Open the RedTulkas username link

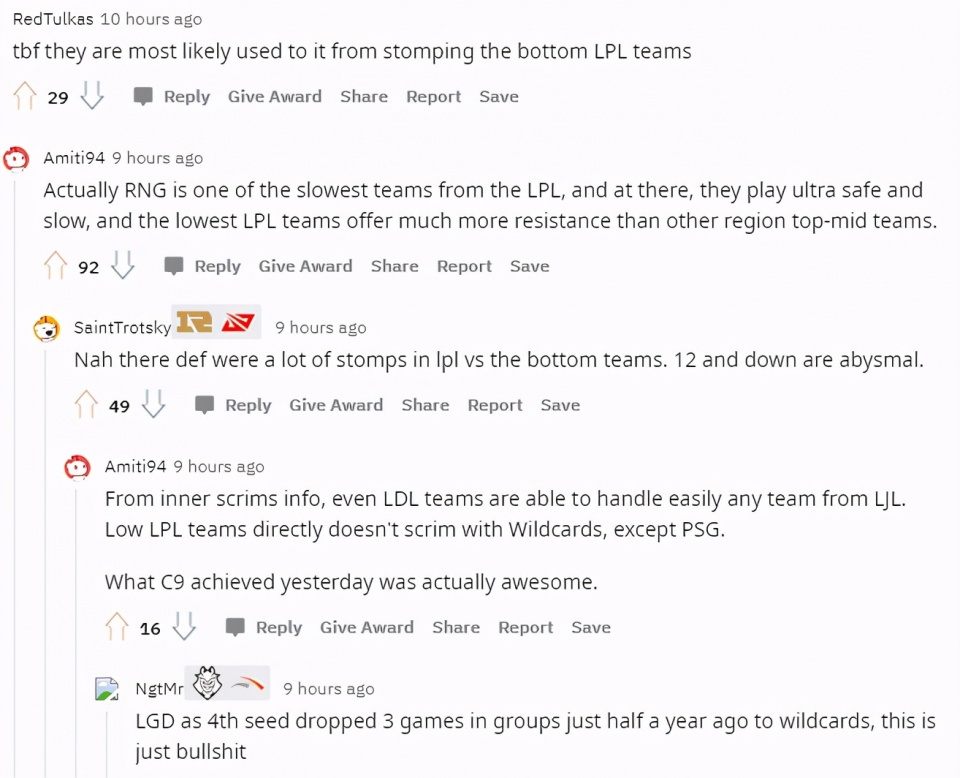[53, 19]
